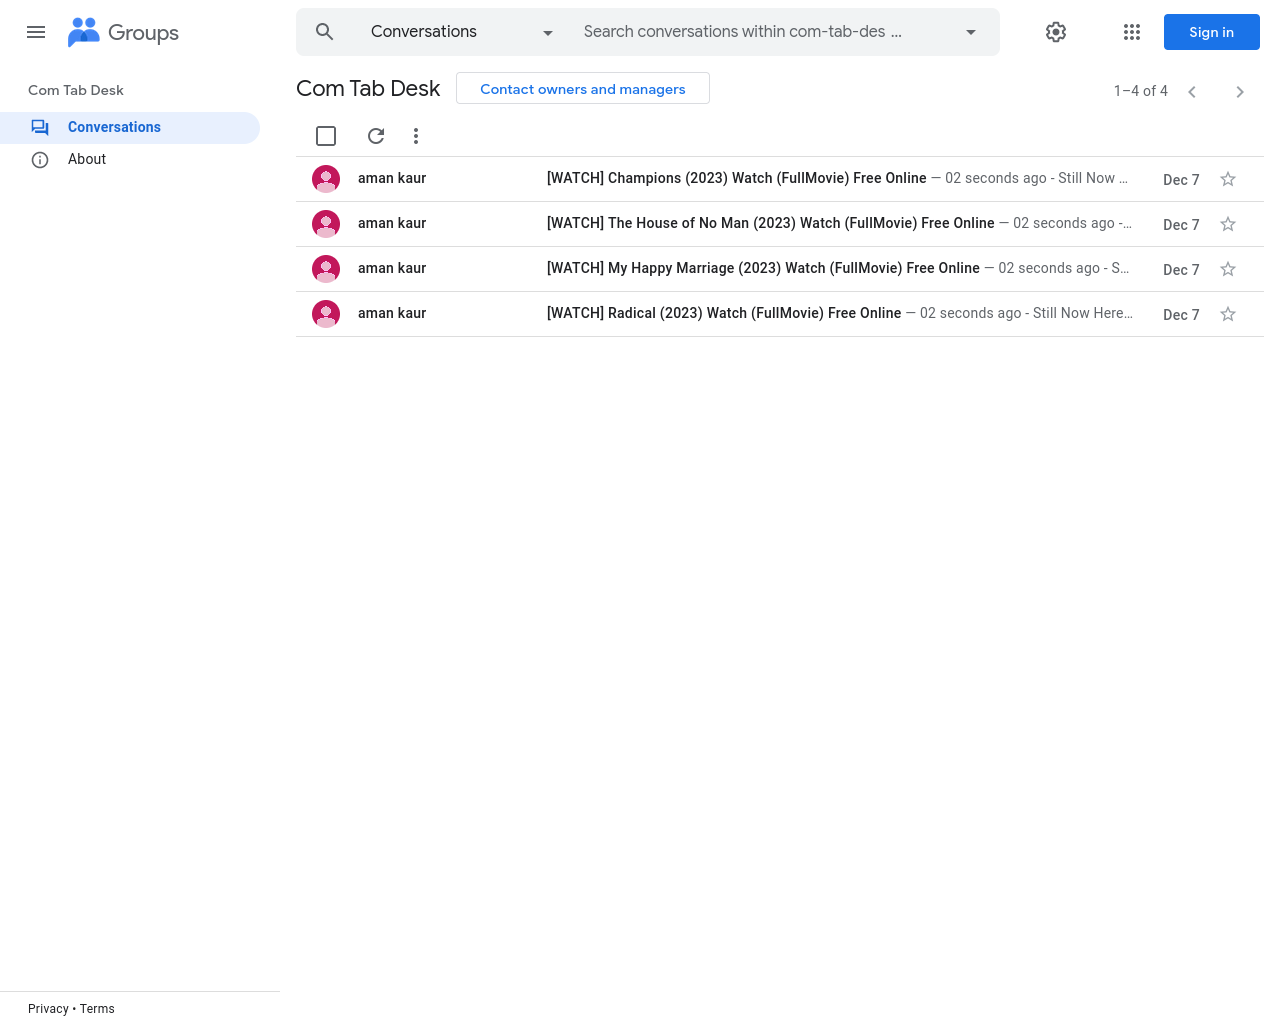Open the main hamburger menu
This screenshot has height=1024, width=1280.
coord(36,32)
